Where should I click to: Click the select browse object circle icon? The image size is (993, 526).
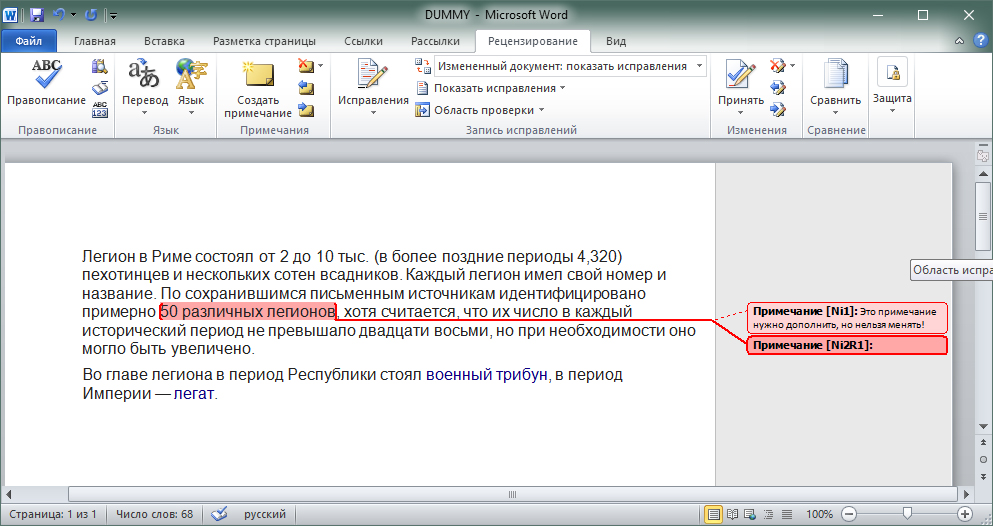(x=983, y=460)
